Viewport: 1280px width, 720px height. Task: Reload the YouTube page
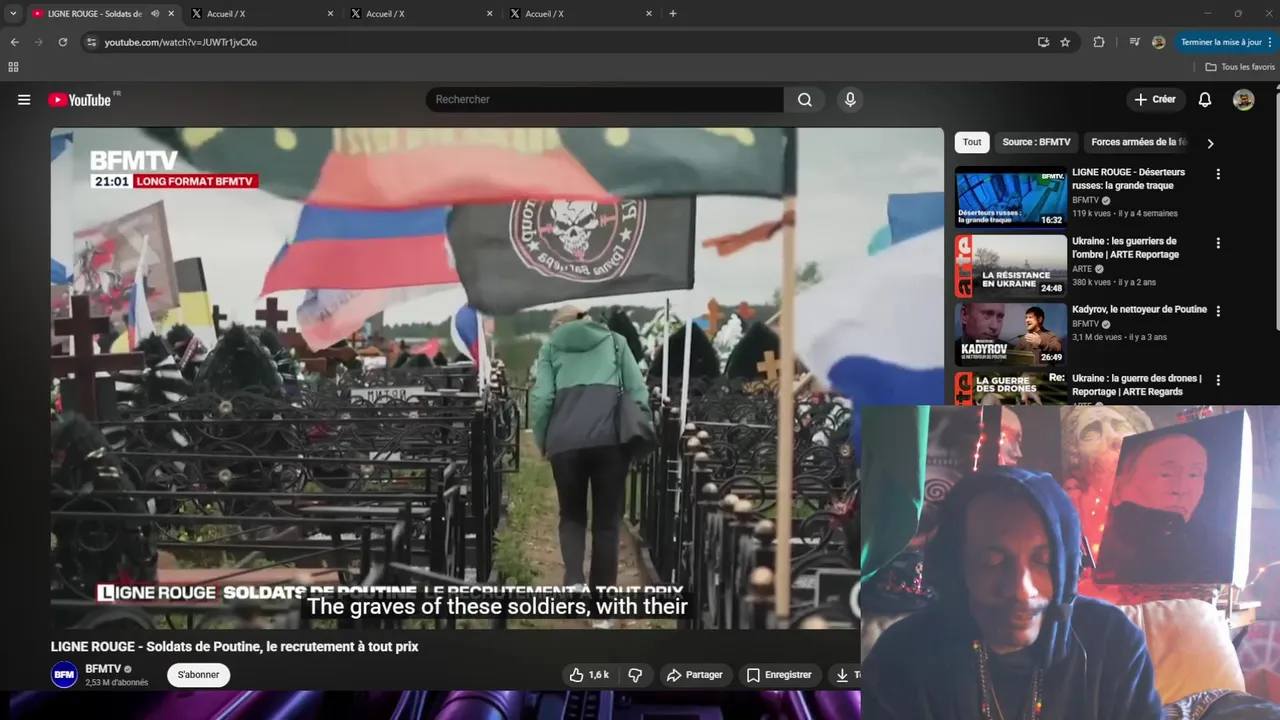coord(62,42)
